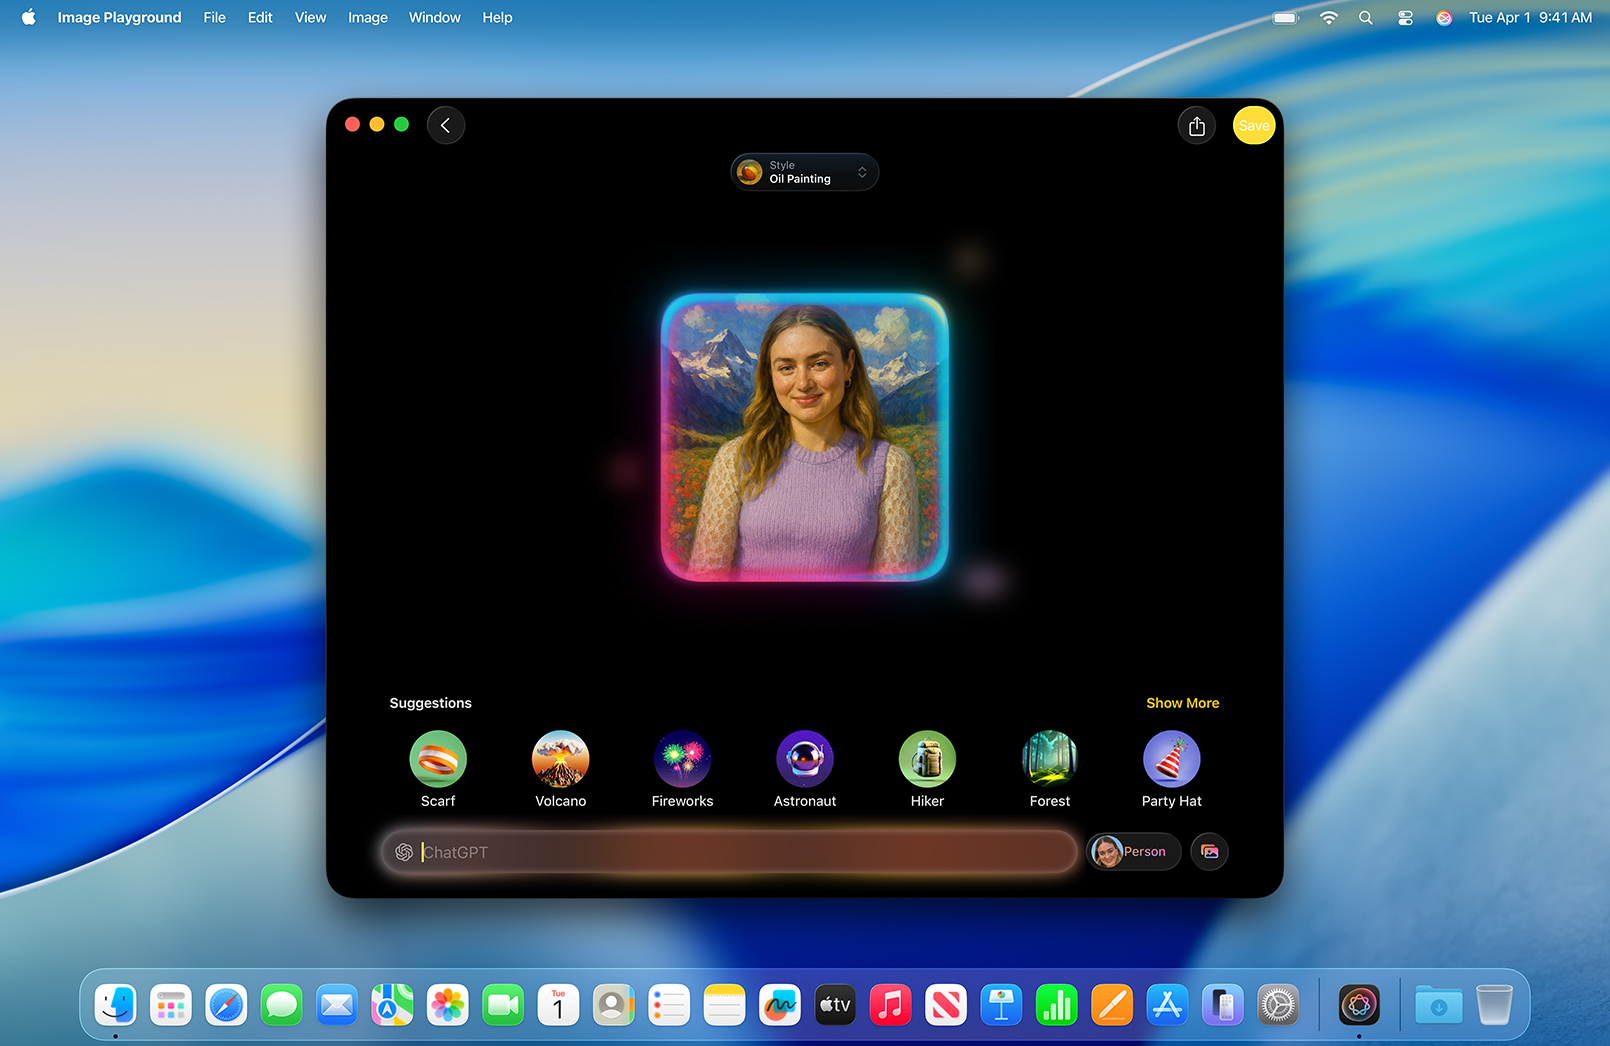This screenshot has width=1610, height=1046.
Task: Open Control Center in menu bar
Action: coord(1405,18)
